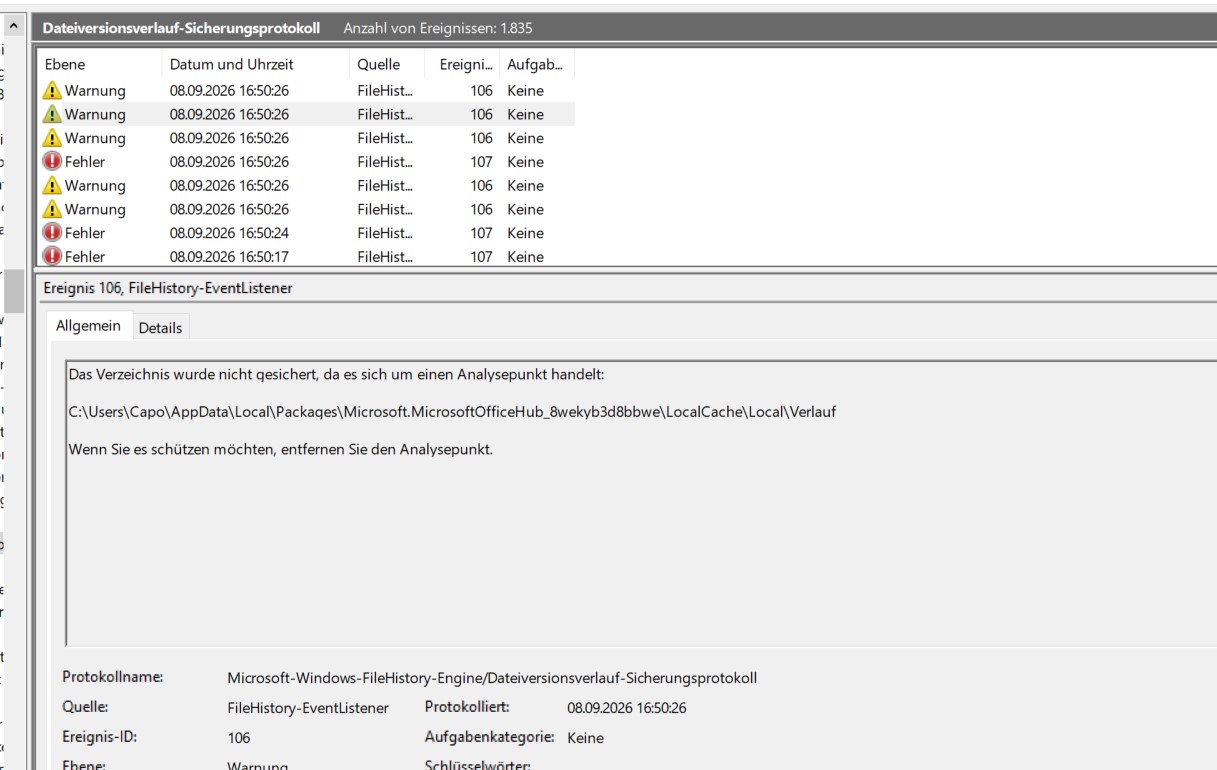Open the Allgemein tab

tap(88, 326)
